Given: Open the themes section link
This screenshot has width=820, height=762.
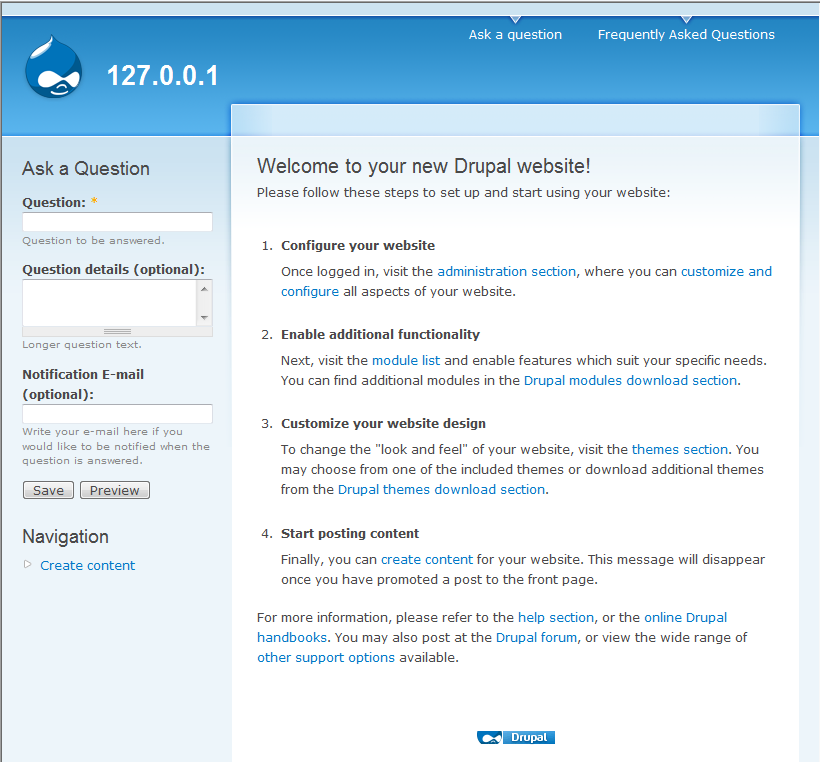Looking at the screenshot, I should pyautogui.click(x=680, y=449).
